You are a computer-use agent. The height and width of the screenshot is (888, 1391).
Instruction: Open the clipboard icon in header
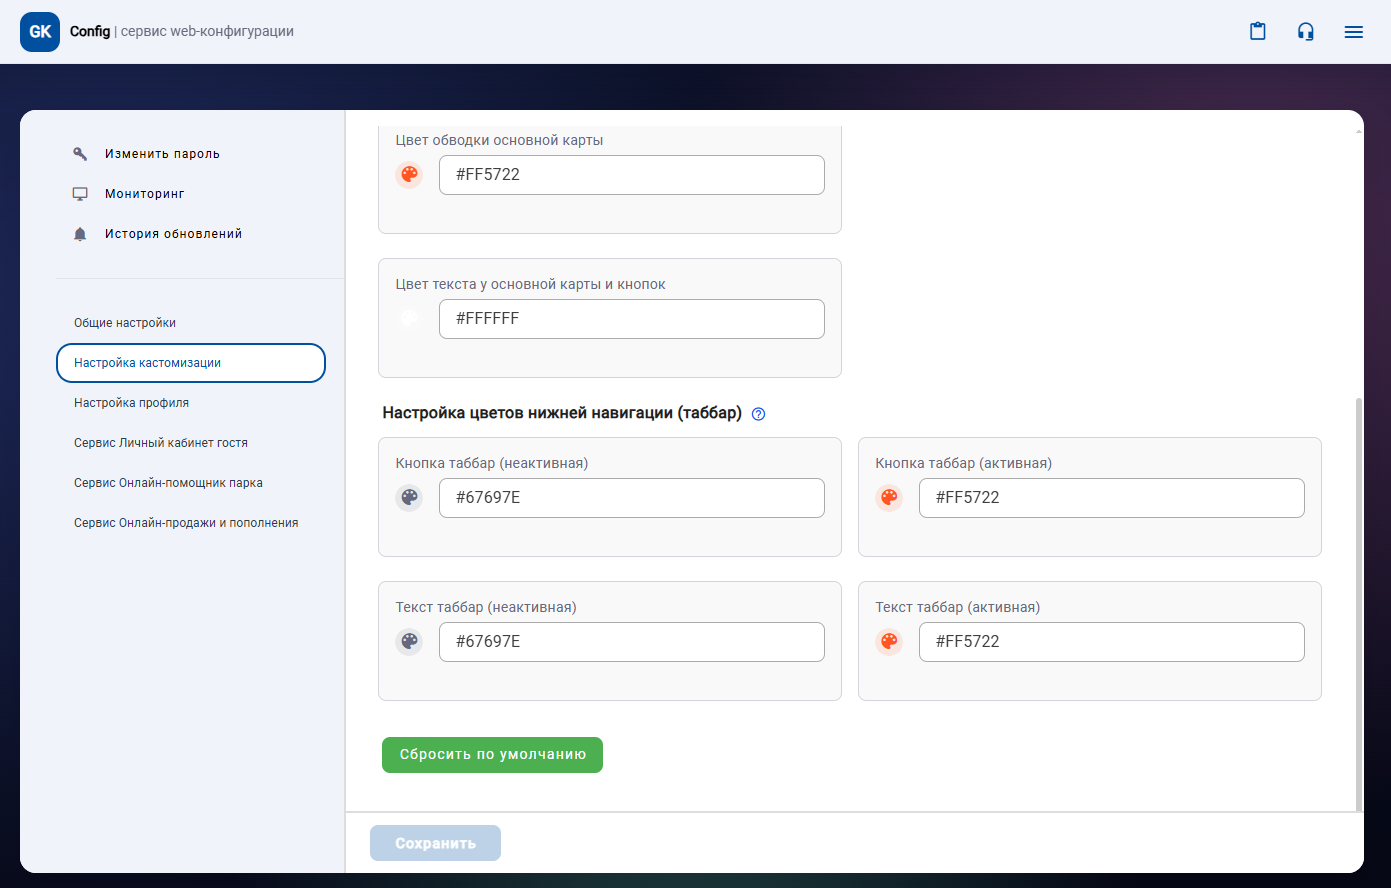[x=1258, y=32]
